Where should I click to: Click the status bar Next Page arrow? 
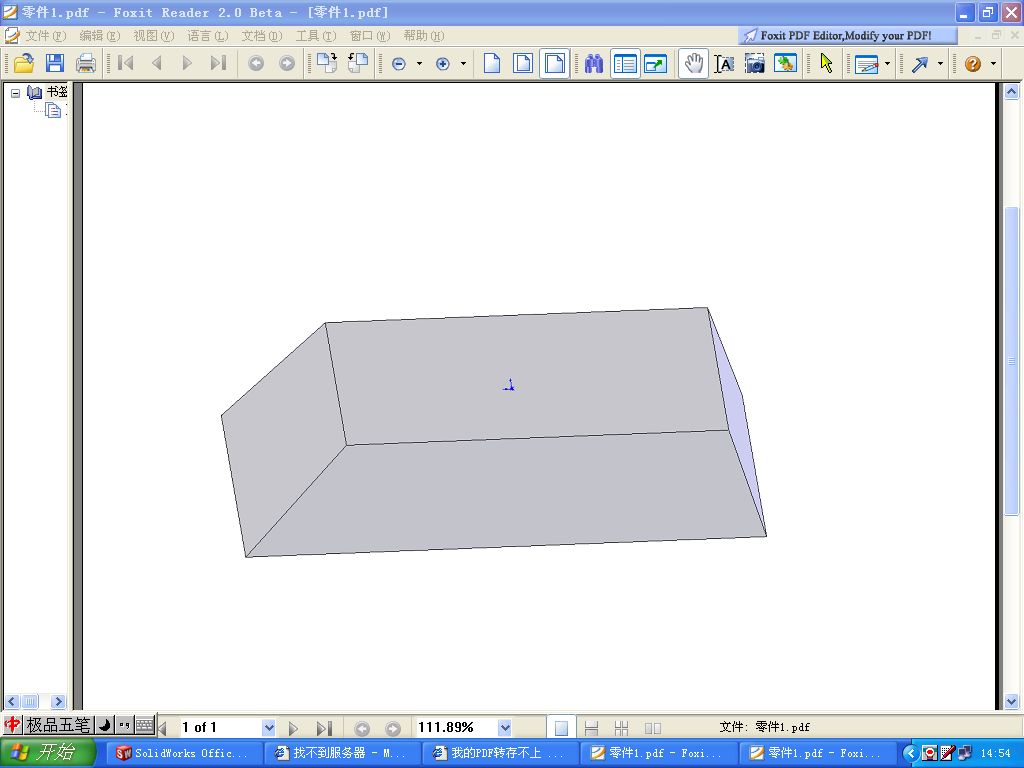(293, 728)
